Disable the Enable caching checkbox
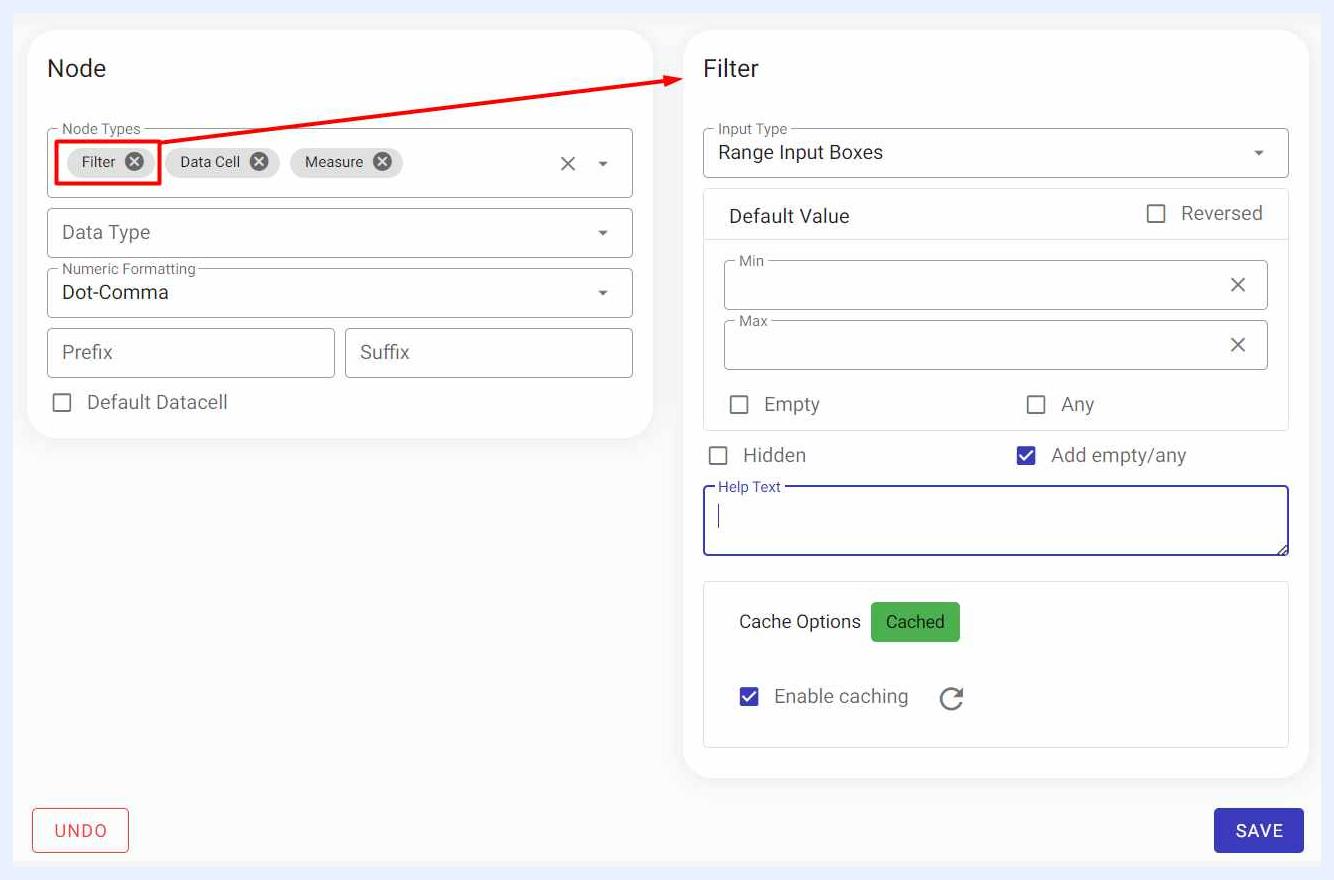The width and height of the screenshot is (1334, 880). [749, 697]
